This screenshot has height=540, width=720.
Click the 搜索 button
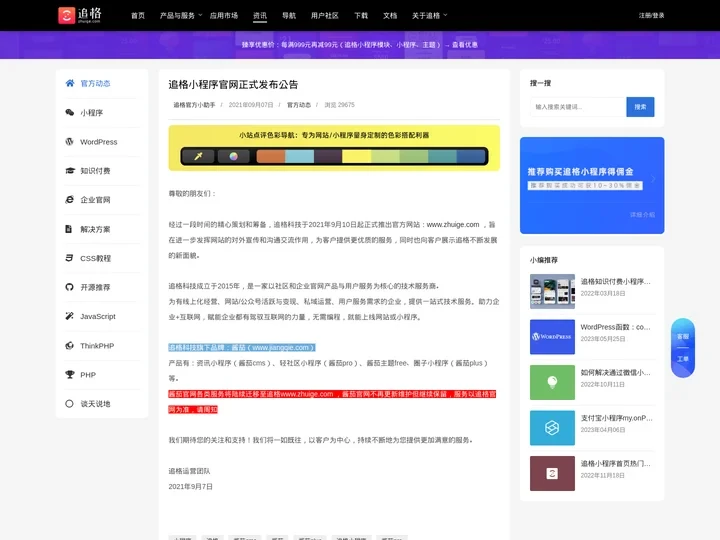[640, 107]
